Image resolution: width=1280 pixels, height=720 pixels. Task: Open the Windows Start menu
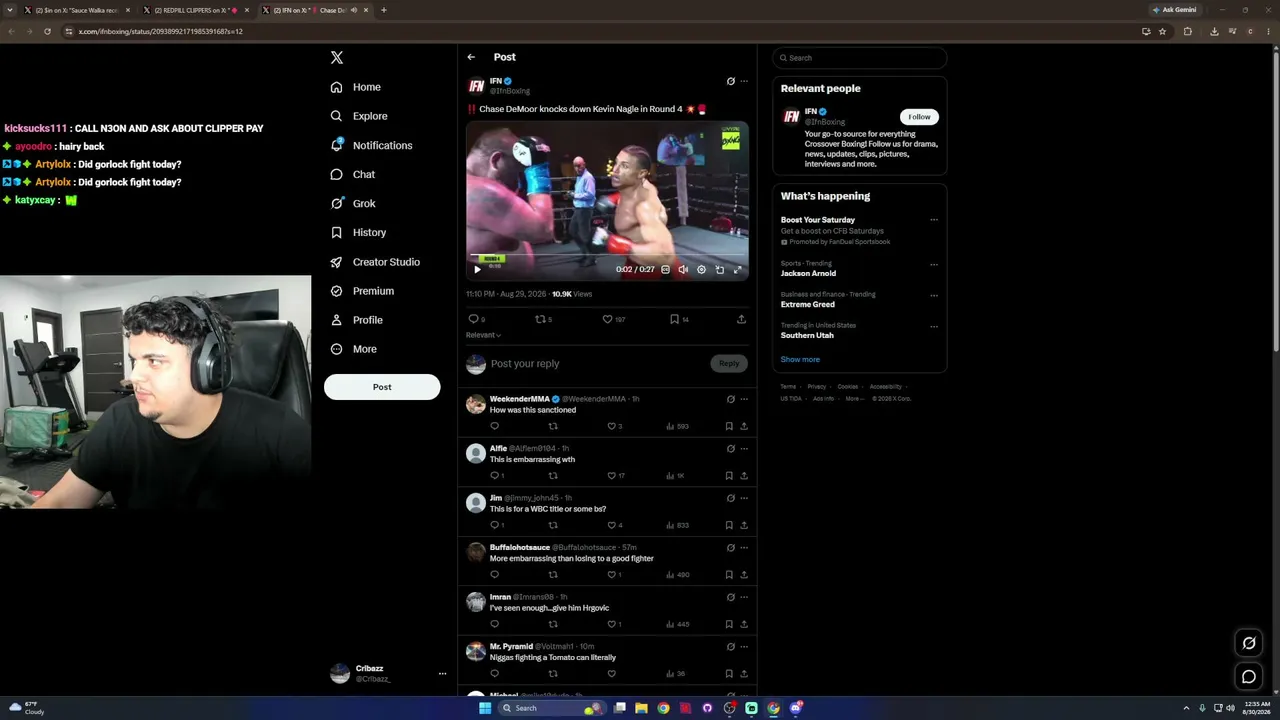point(485,708)
